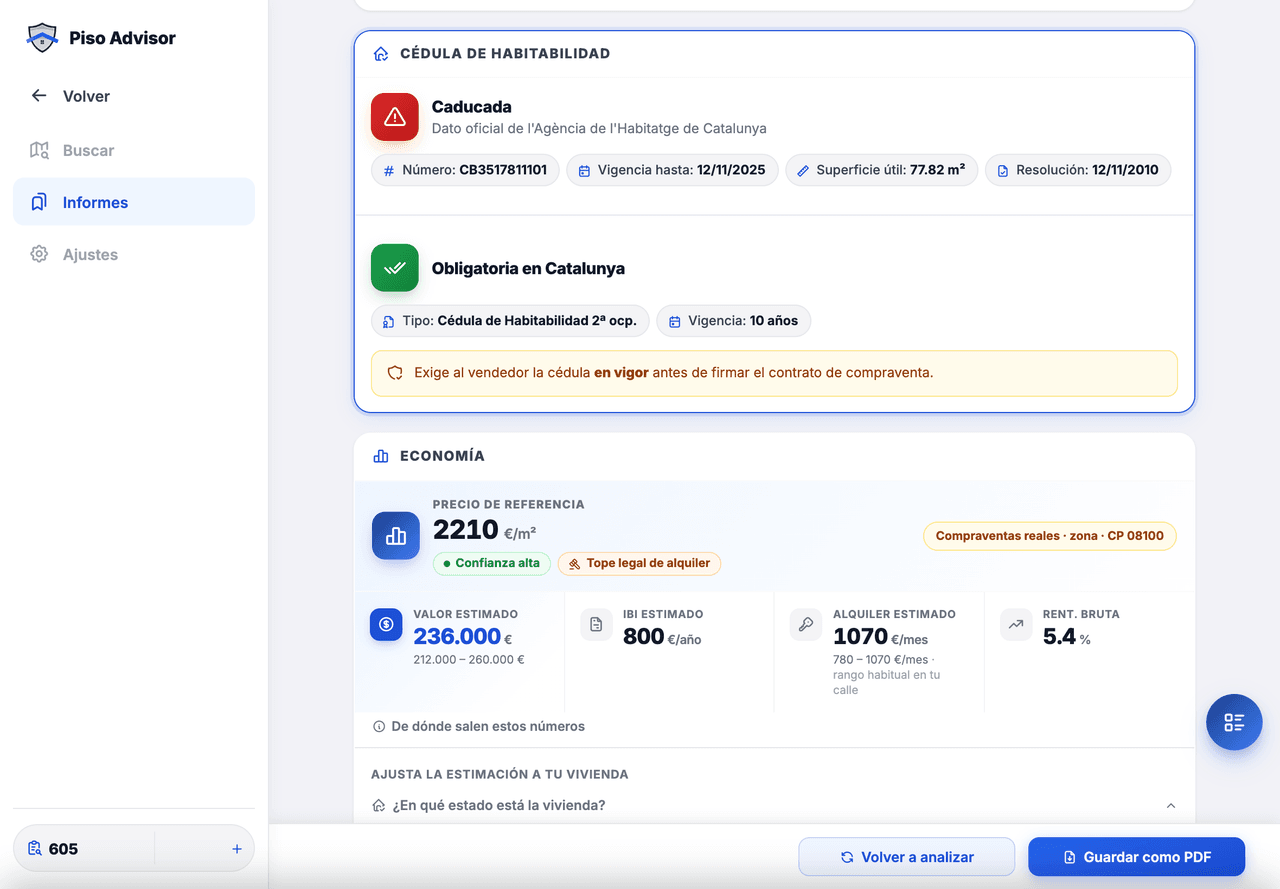Click the bar chart icon in Economía header
This screenshot has width=1280, height=889.
point(381,456)
